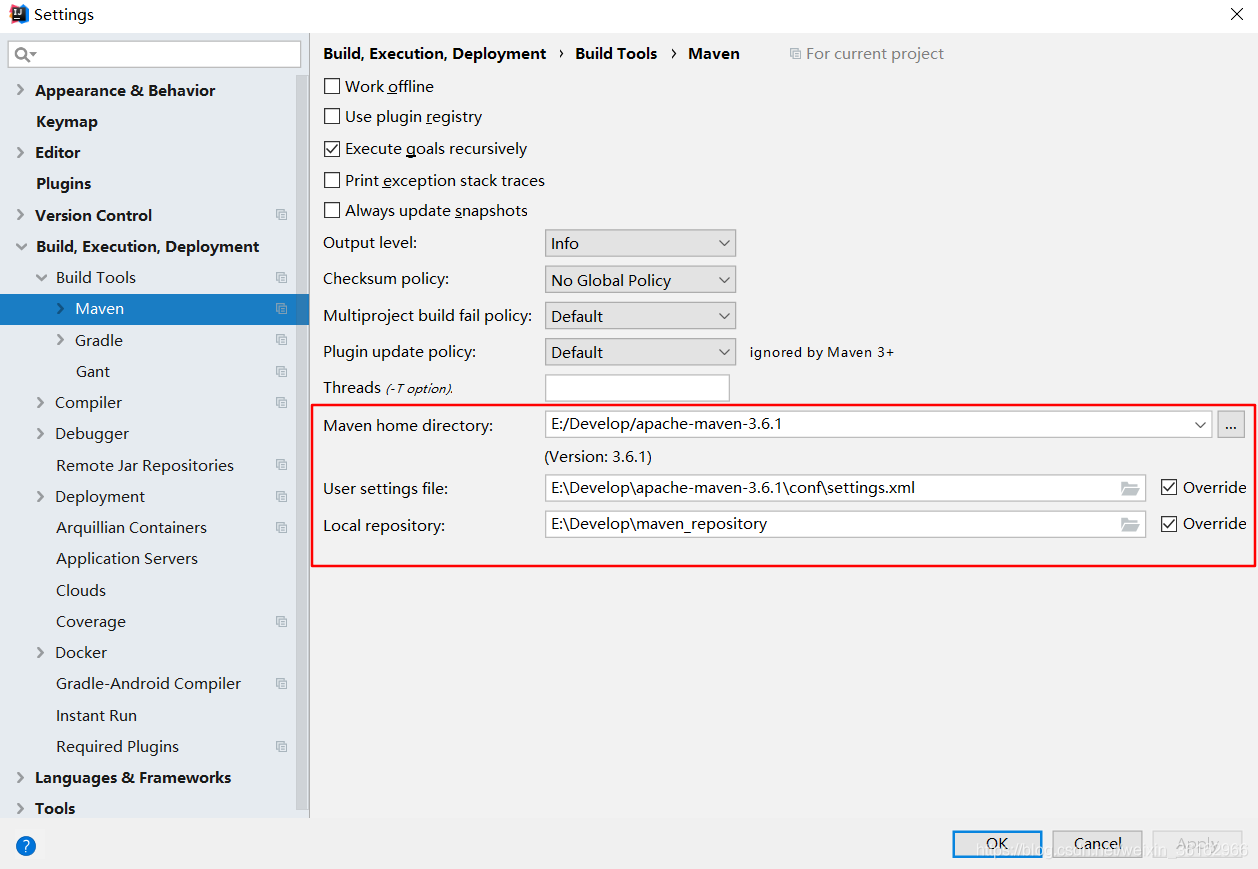1258x869 pixels.
Task: Open Plugins settings page
Action: 64,183
